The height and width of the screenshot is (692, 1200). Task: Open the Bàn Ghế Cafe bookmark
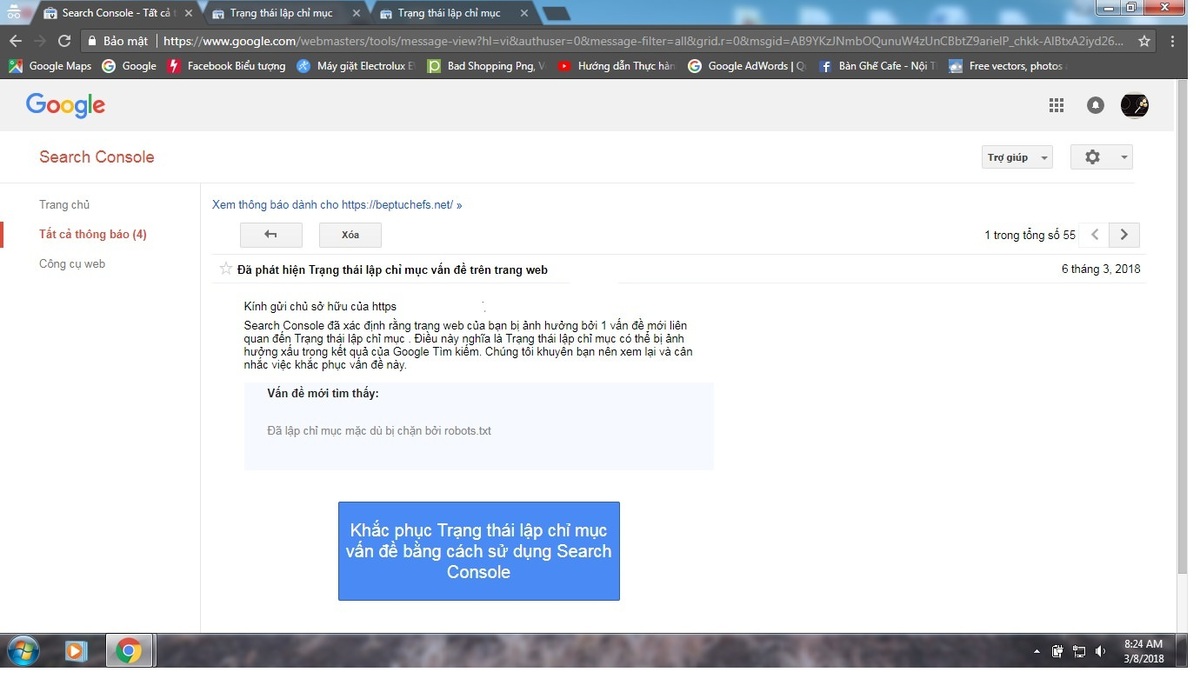pos(877,66)
